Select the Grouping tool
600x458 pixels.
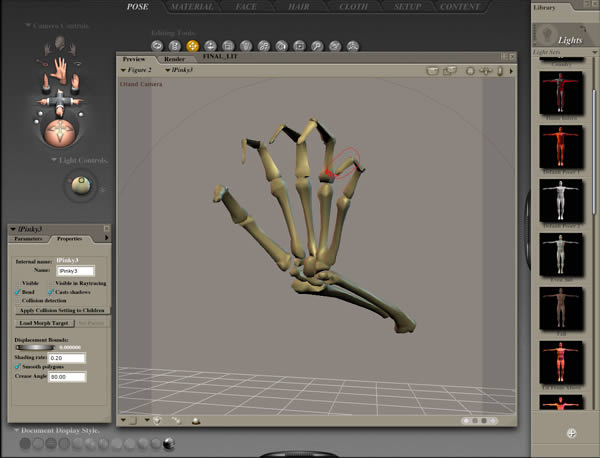299,46
